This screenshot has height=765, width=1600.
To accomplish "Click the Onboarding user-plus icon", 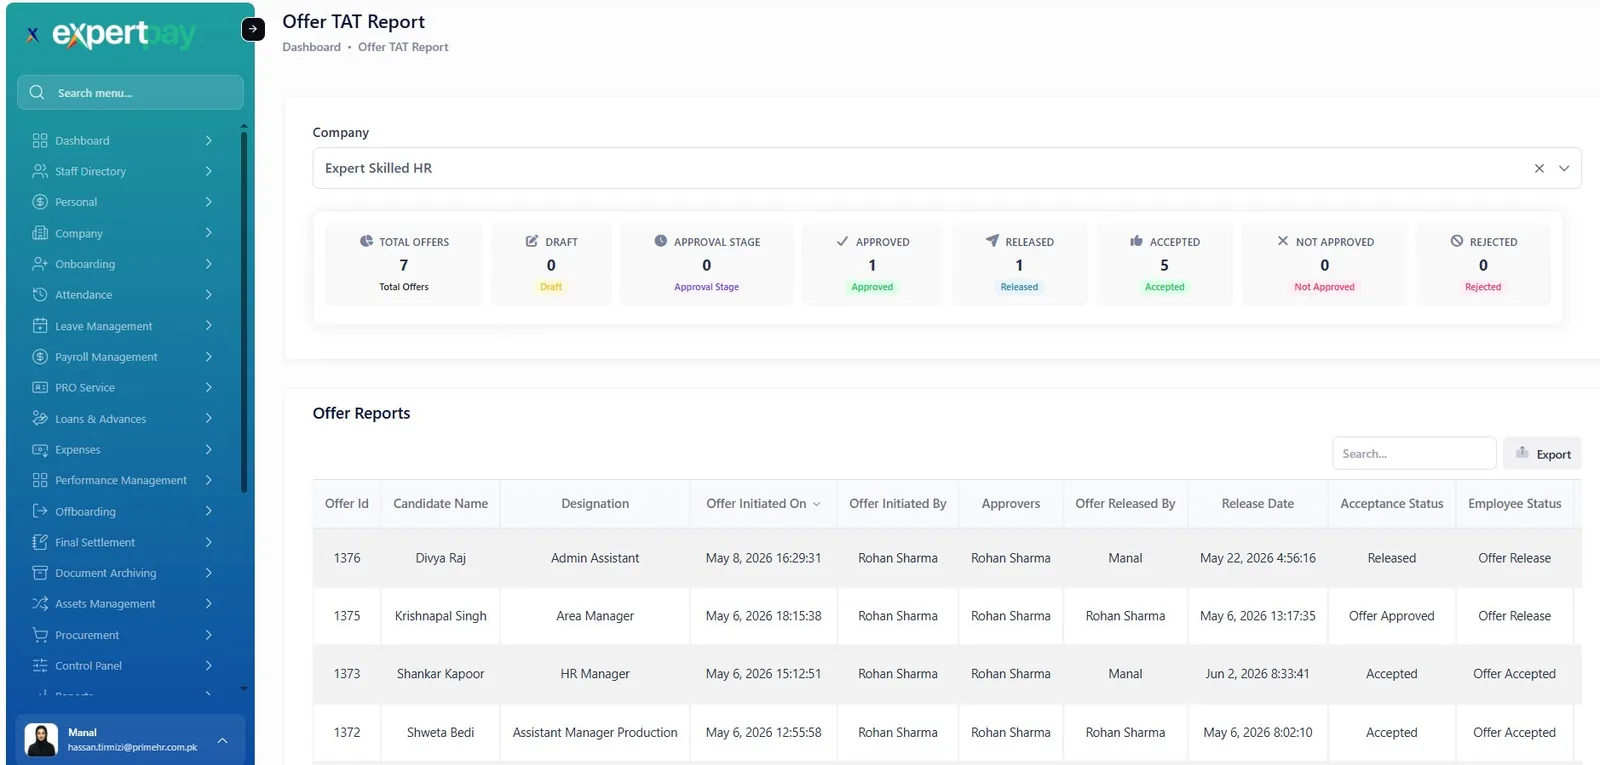I will tap(40, 264).
